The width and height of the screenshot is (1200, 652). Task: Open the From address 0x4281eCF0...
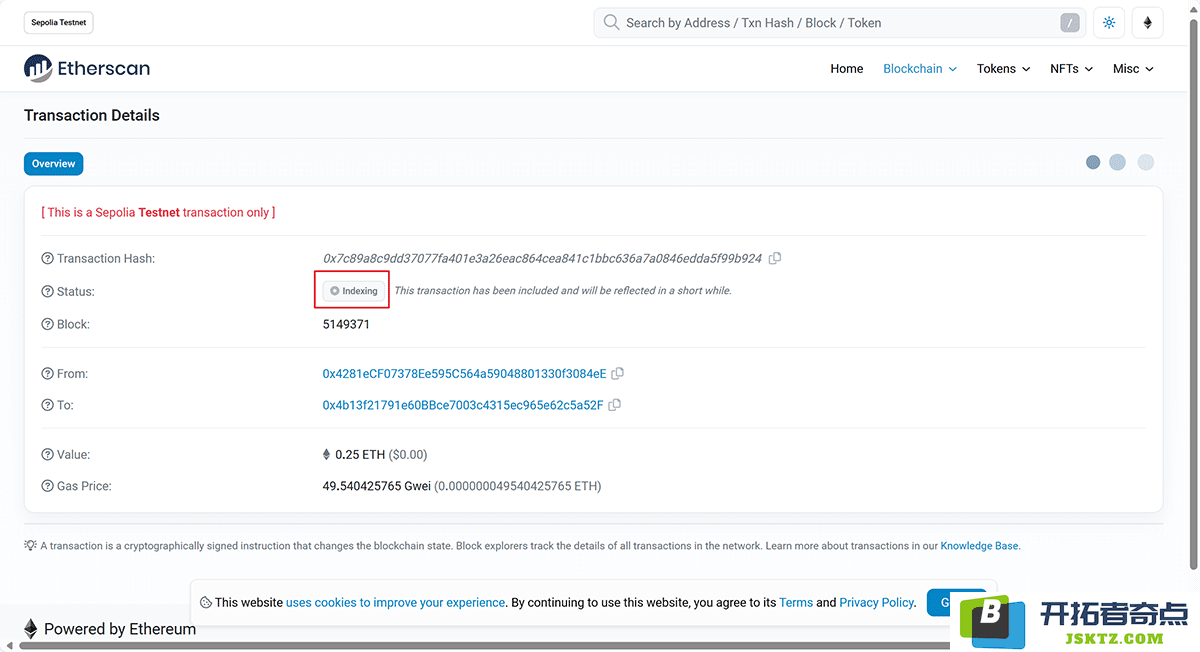[x=464, y=374]
